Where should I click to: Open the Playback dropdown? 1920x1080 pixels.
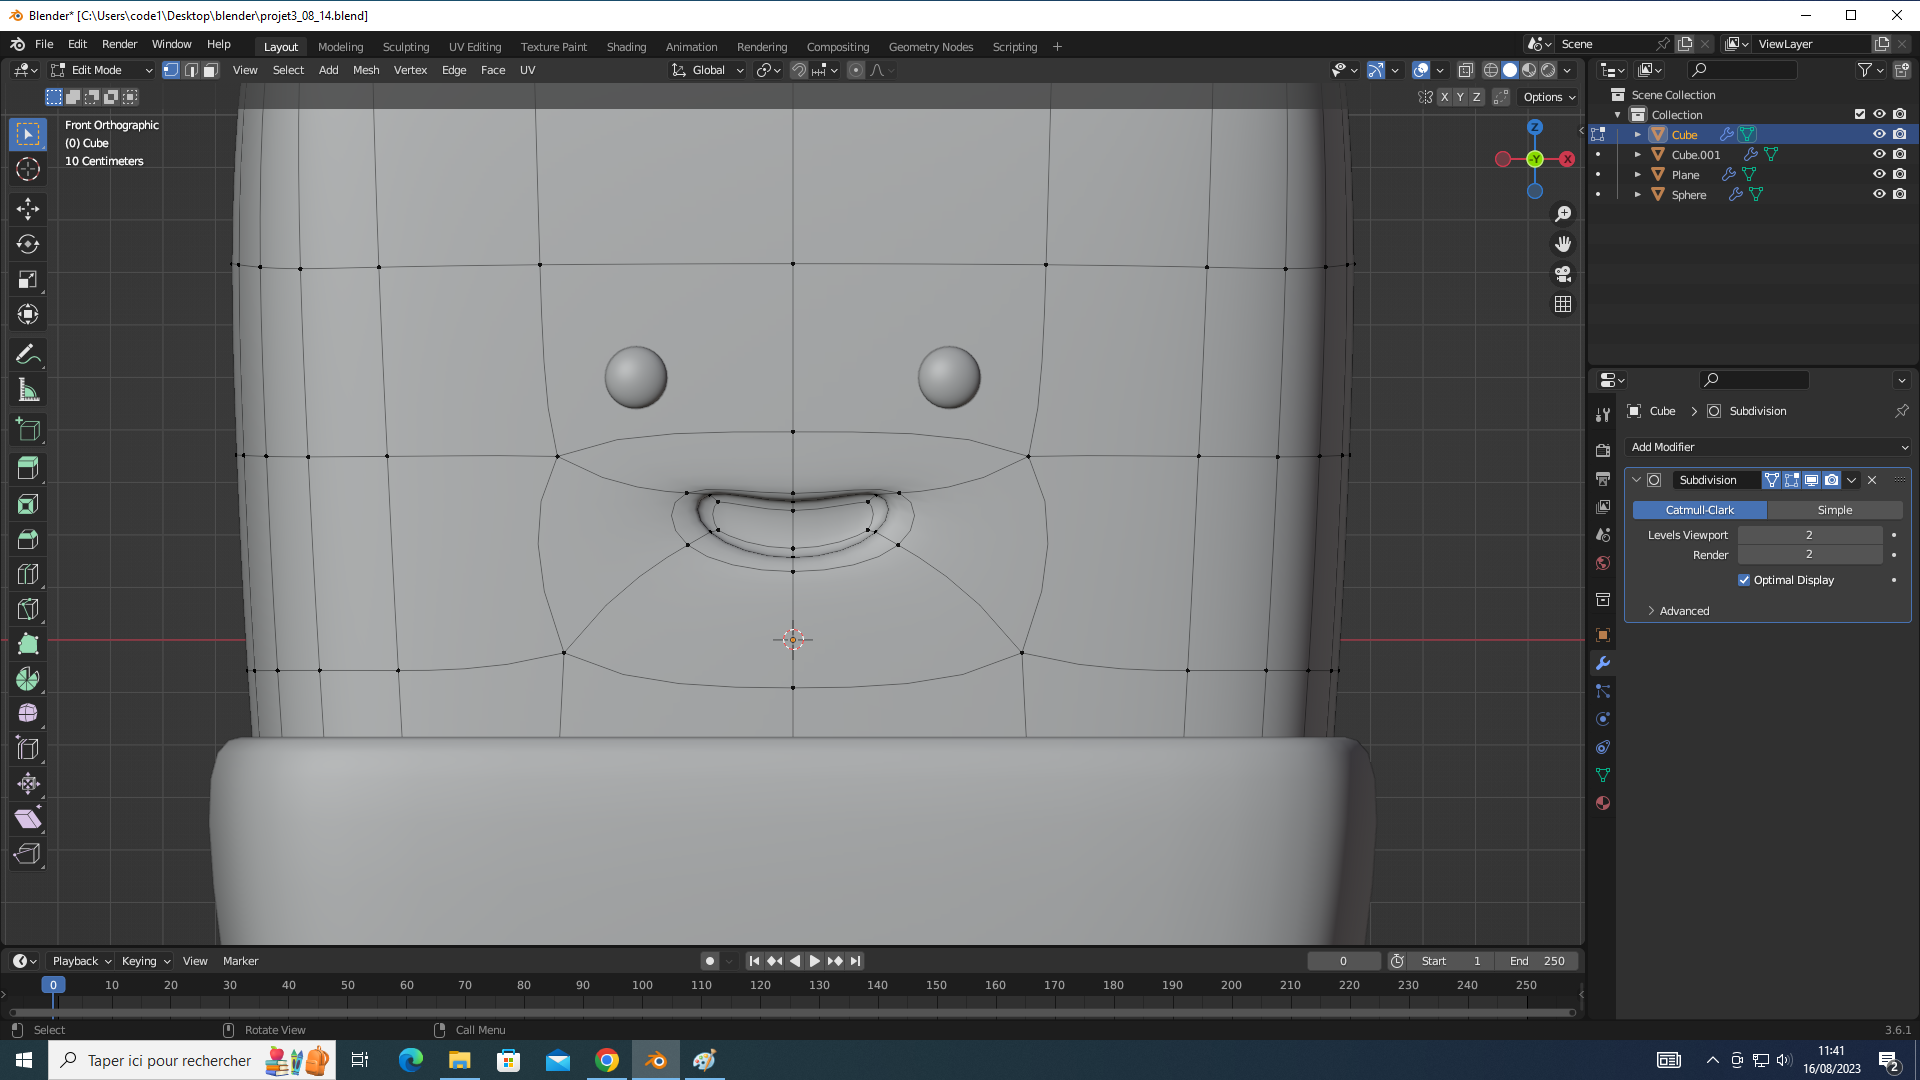click(x=81, y=961)
